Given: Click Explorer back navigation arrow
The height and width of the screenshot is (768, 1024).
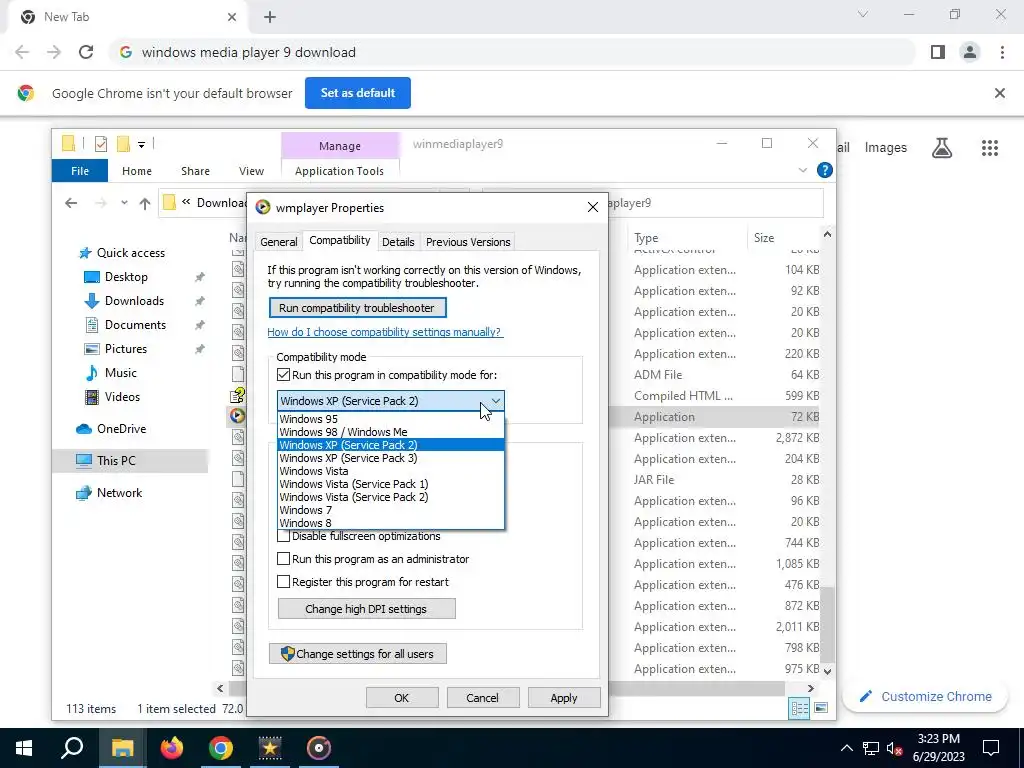Looking at the screenshot, I should [x=71, y=203].
